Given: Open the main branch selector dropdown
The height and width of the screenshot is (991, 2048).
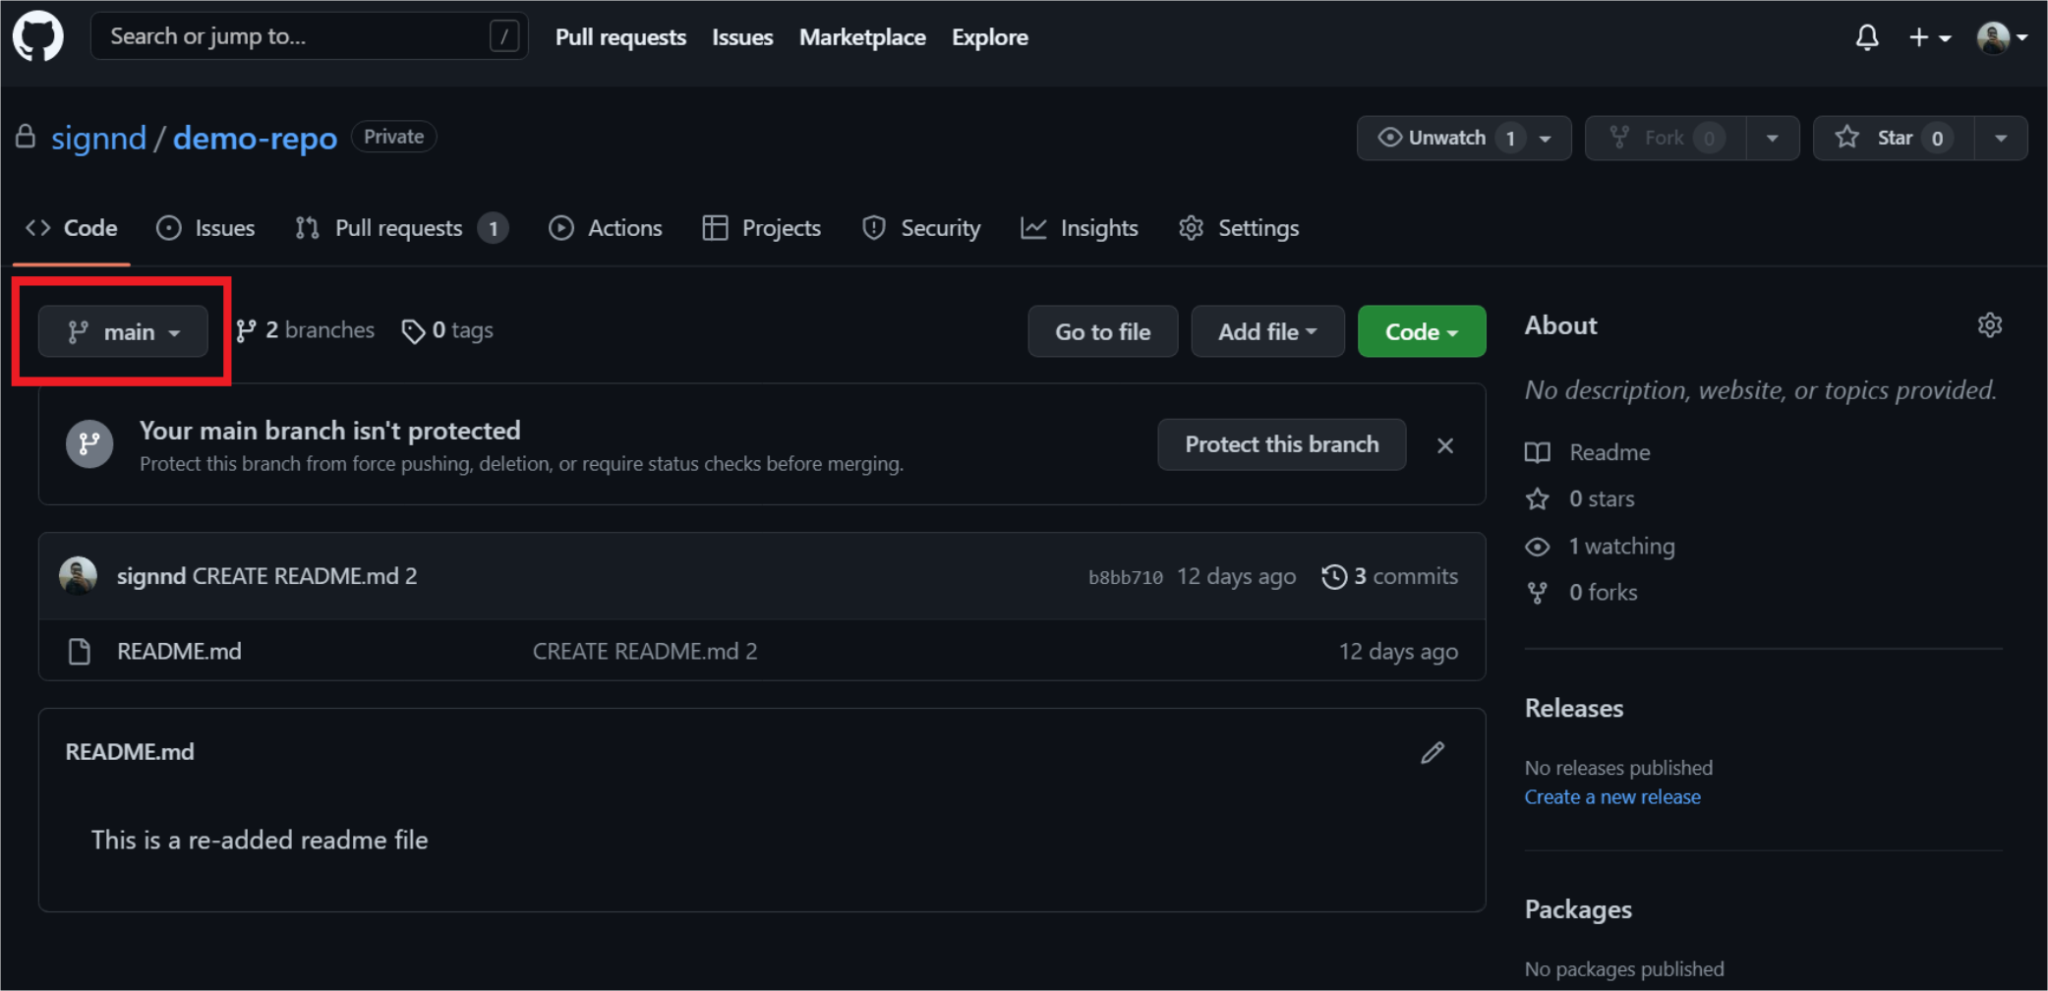Looking at the screenshot, I should (123, 332).
